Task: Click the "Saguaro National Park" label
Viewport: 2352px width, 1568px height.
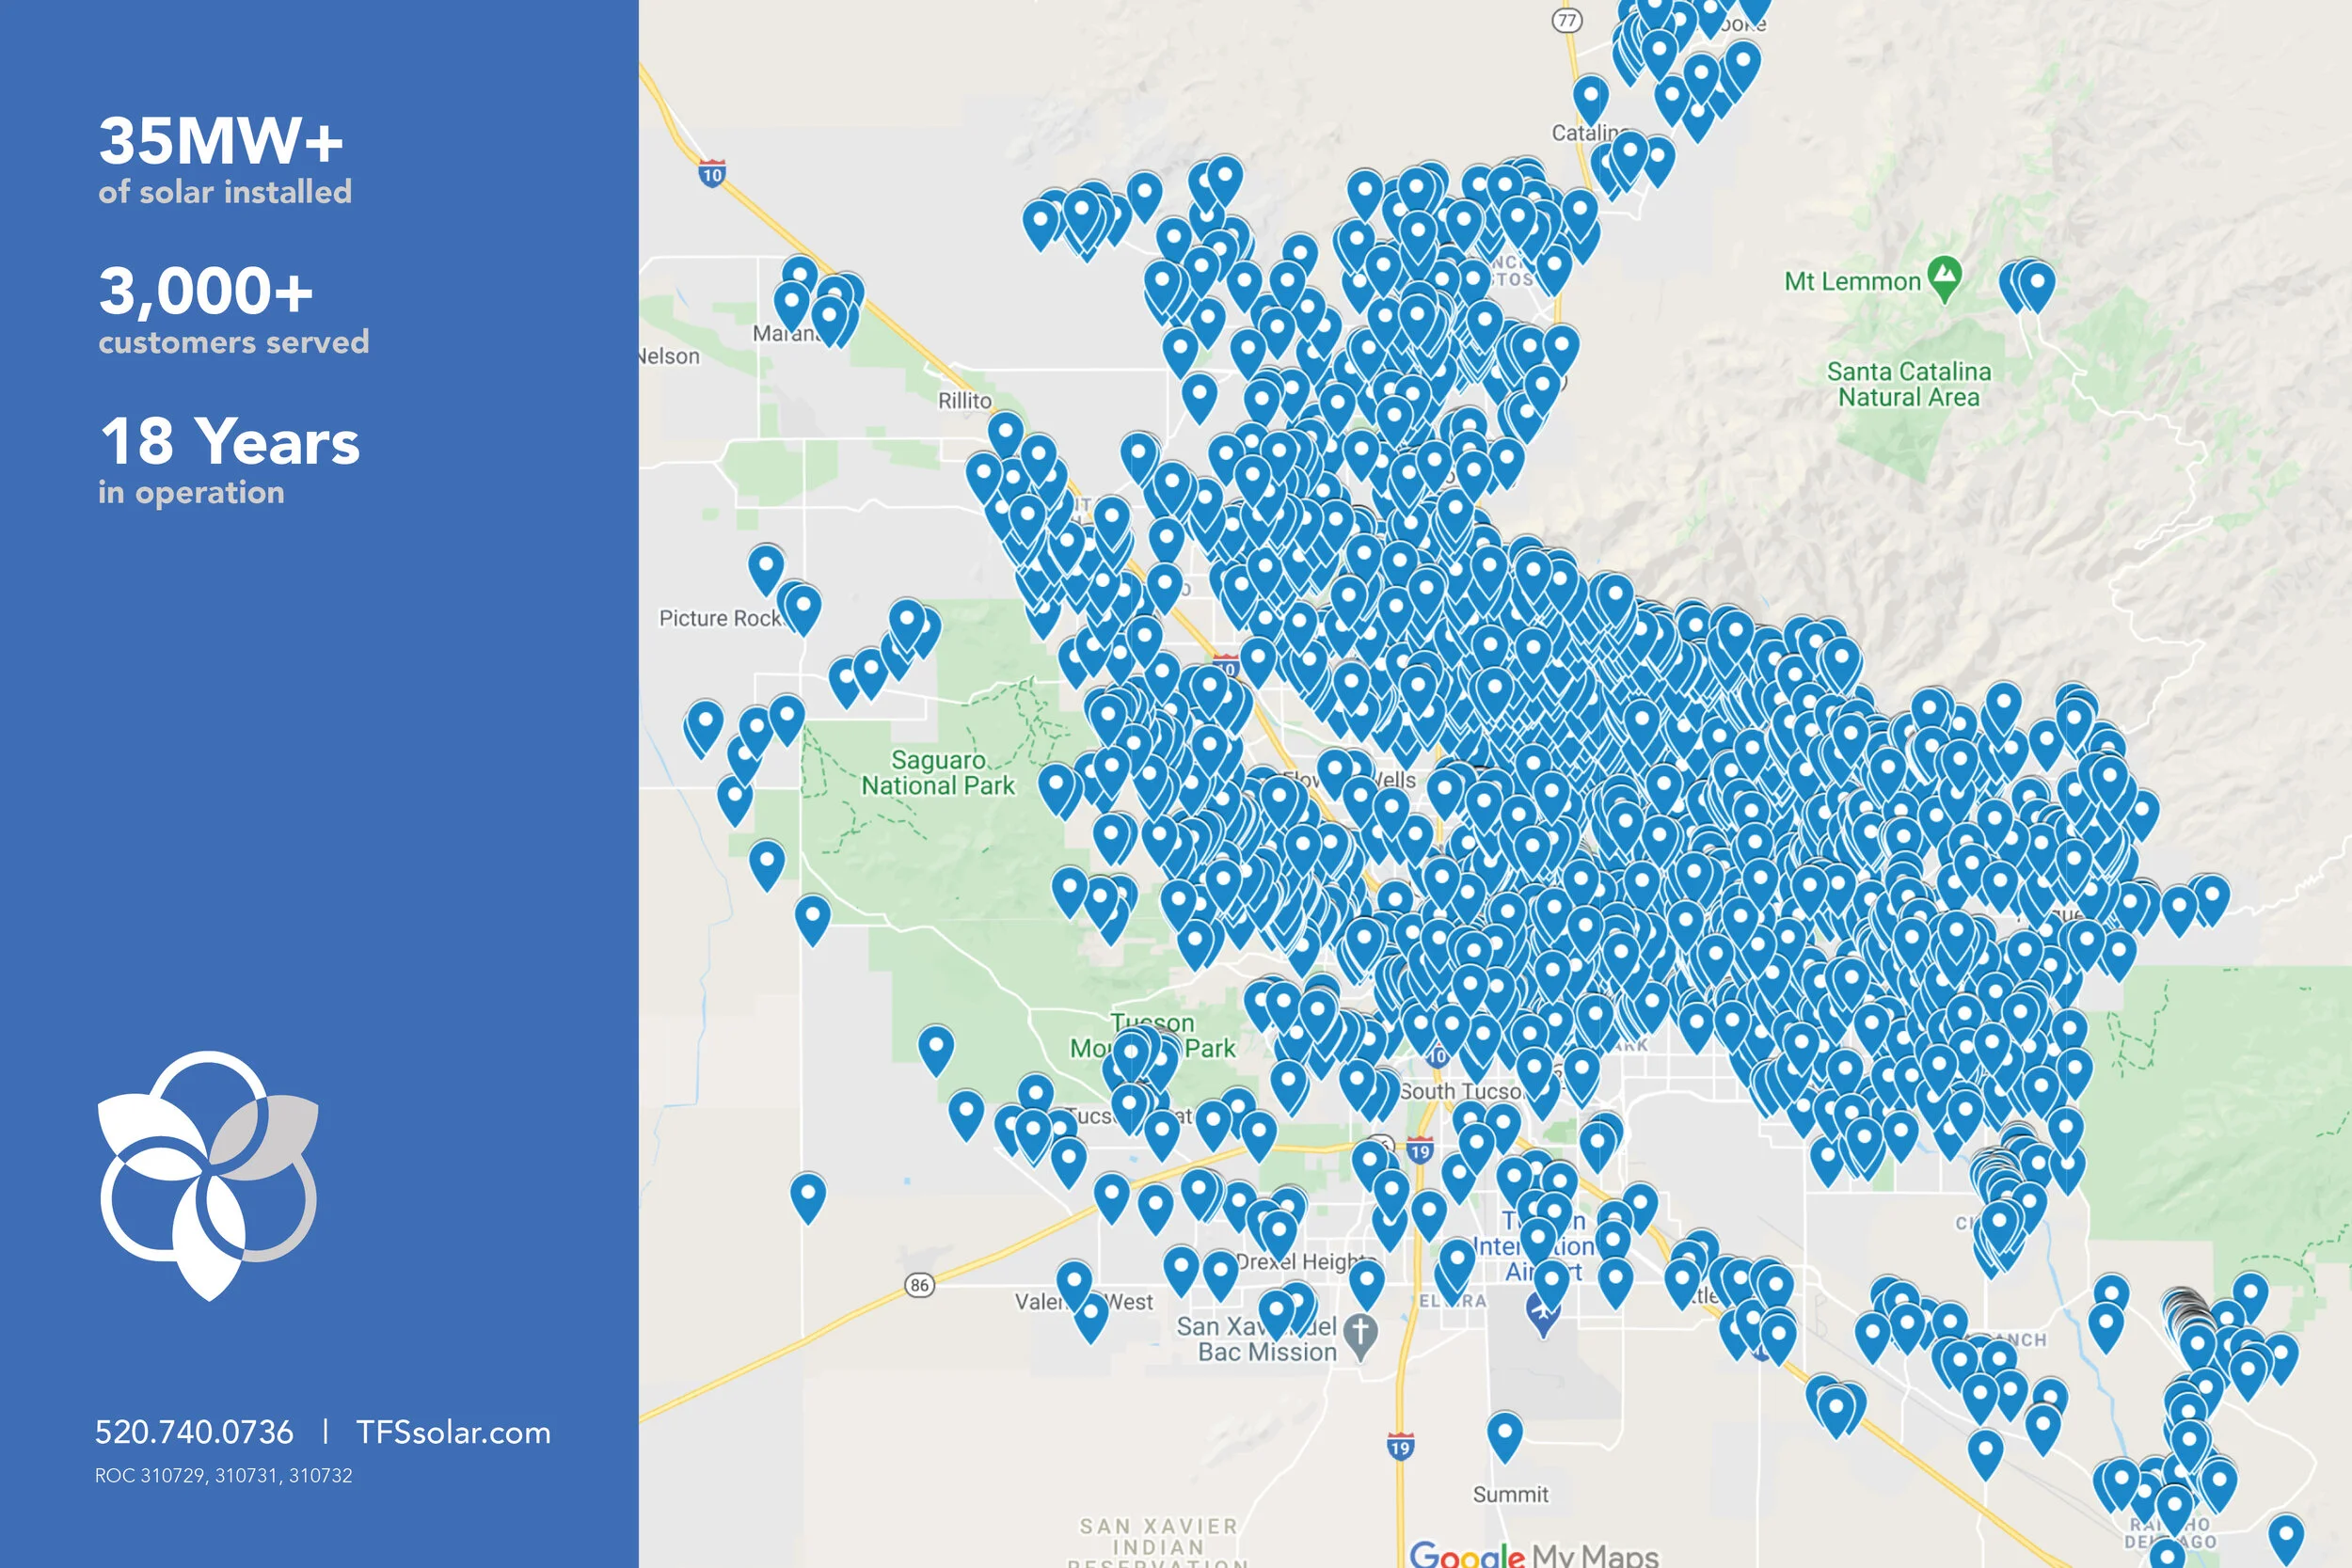Action: (938, 773)
